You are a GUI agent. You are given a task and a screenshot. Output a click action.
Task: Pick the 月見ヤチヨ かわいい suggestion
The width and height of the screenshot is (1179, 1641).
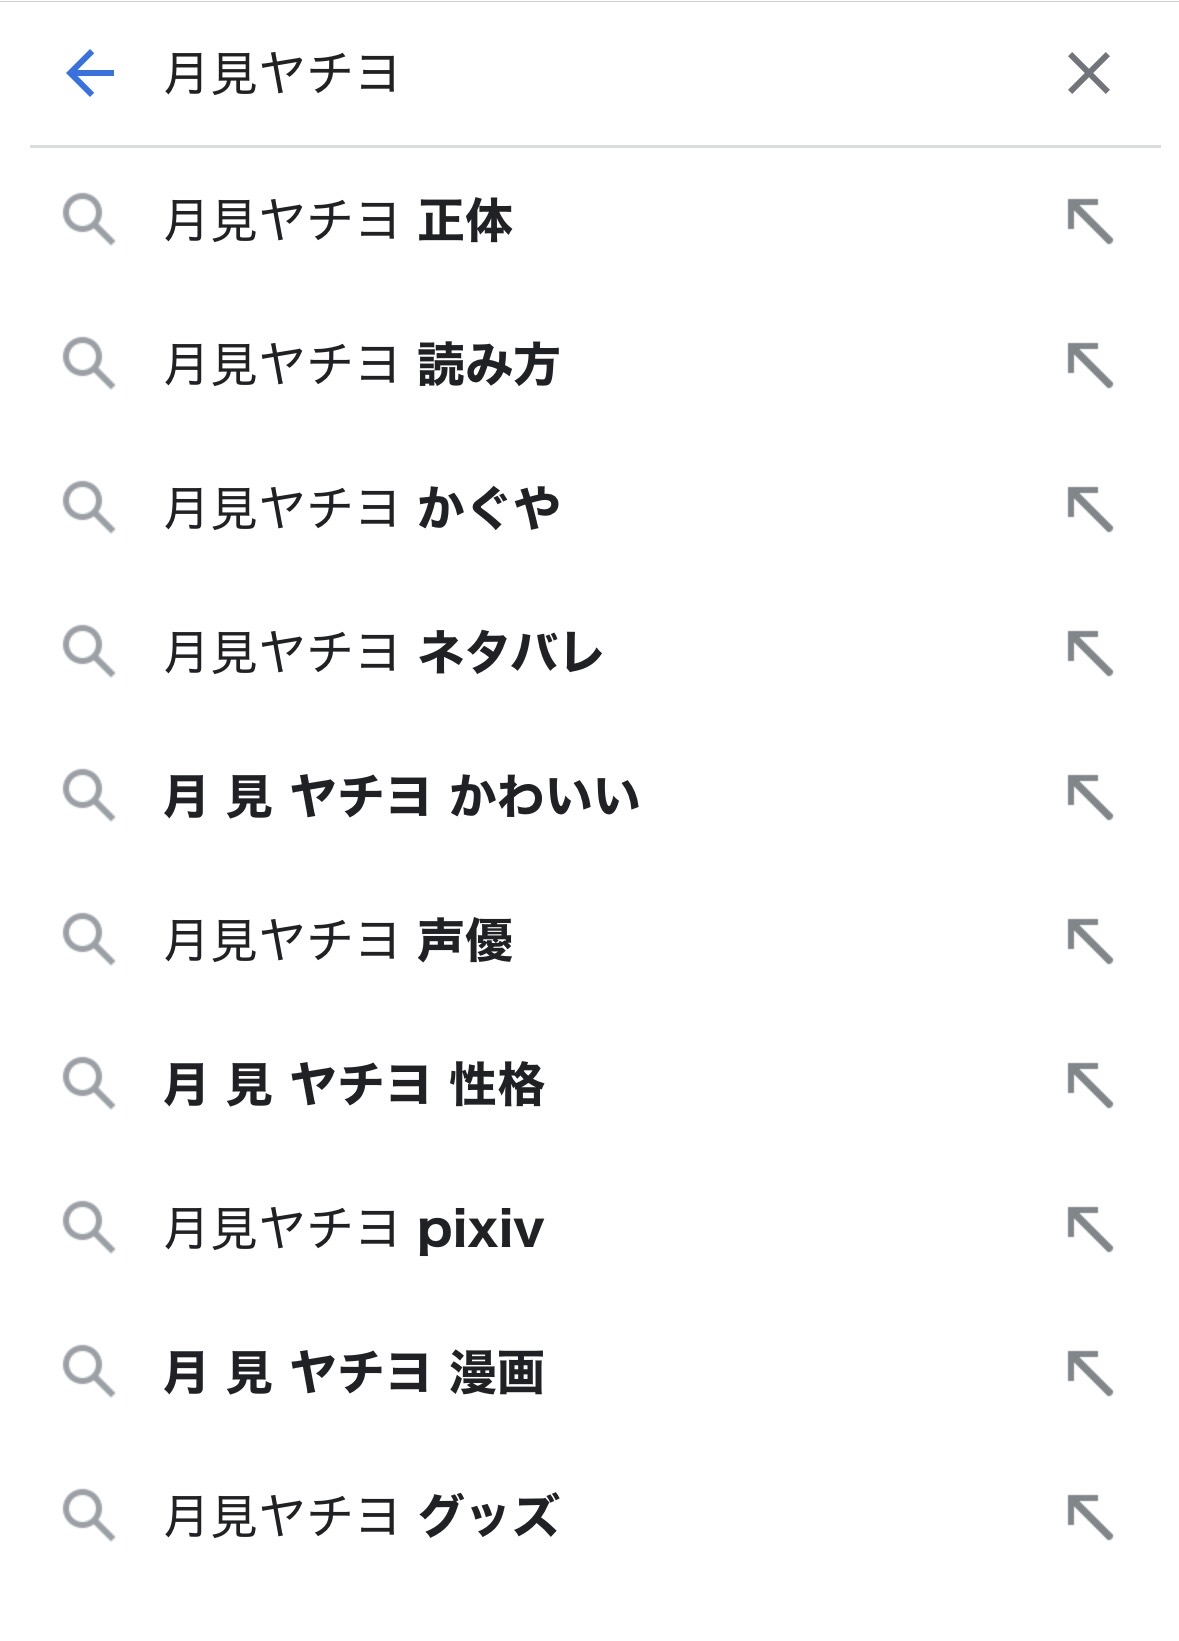coord(401,797)
